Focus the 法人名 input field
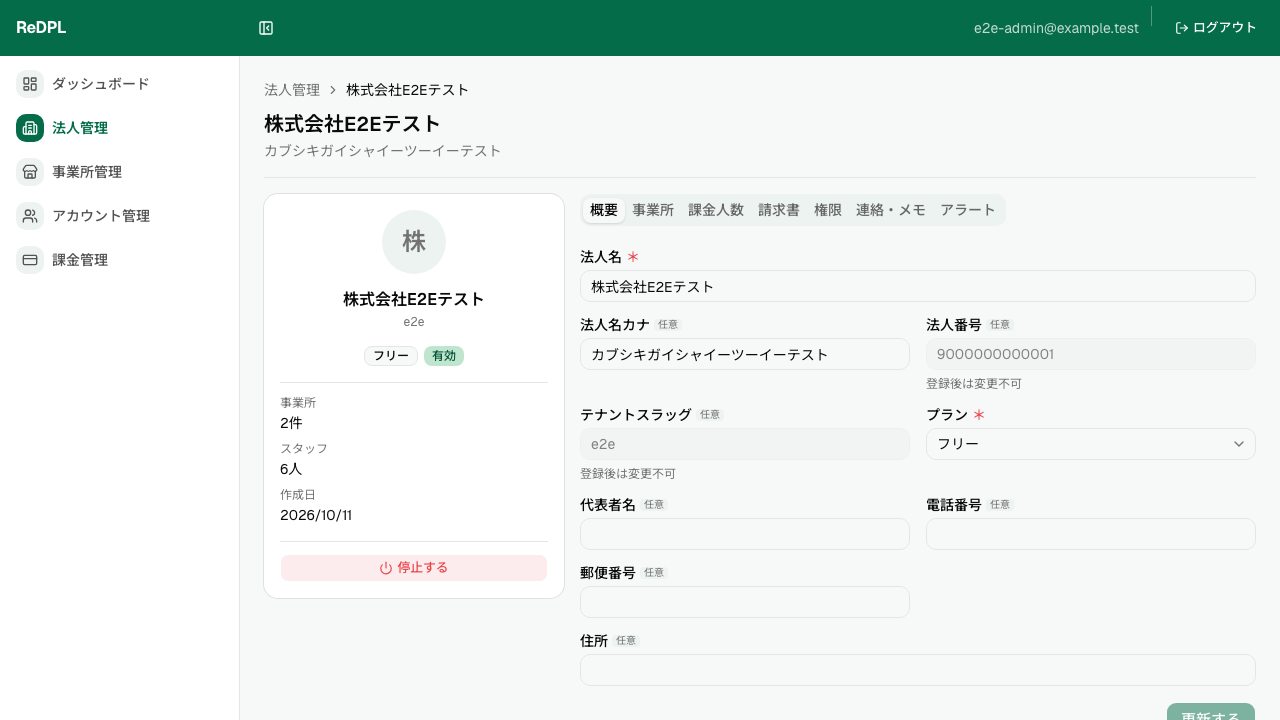The height and width of the screenshot is (720, 1280). pyautogui.click(x=918, y=286)
